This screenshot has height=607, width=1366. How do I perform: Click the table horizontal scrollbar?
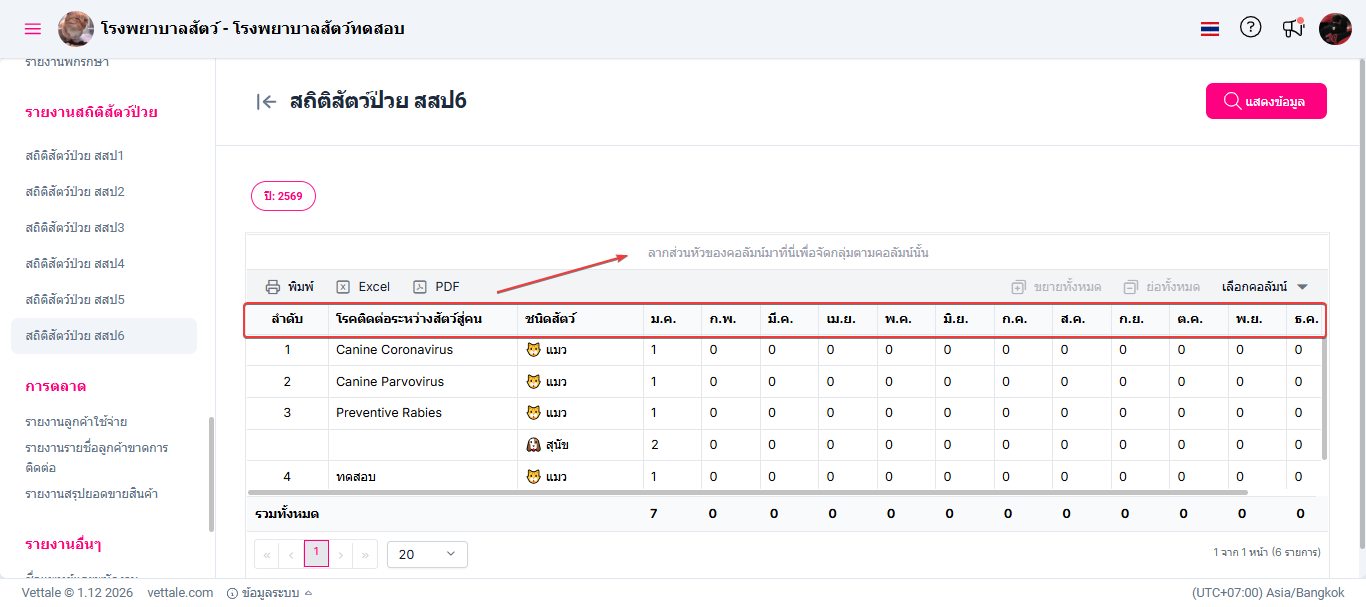[747, 492]
